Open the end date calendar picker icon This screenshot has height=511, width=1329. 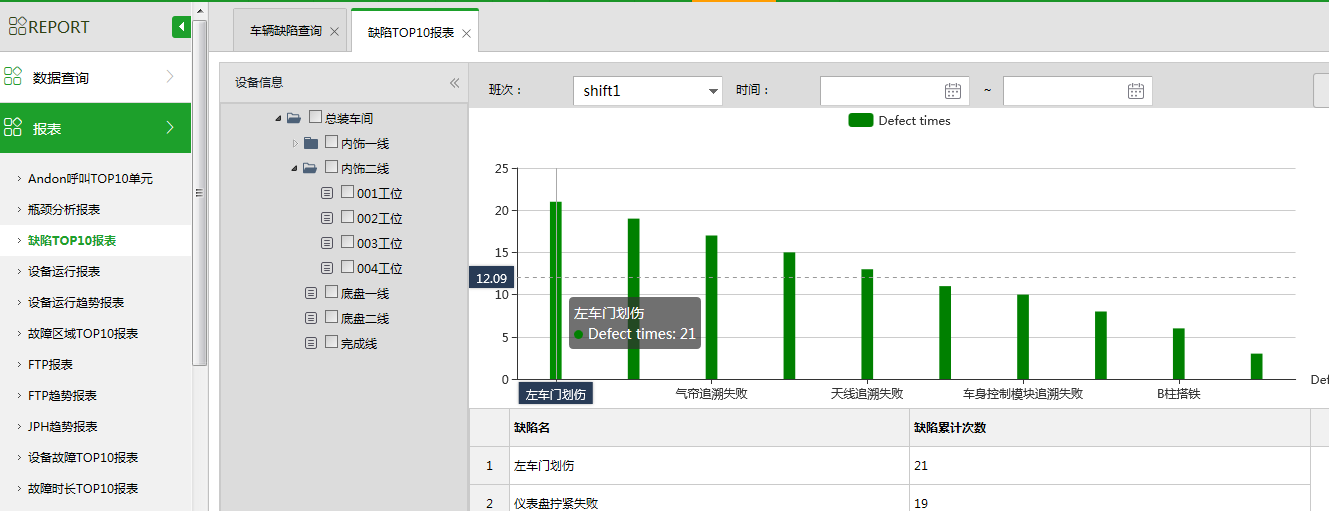click(x=1135, y=91)
